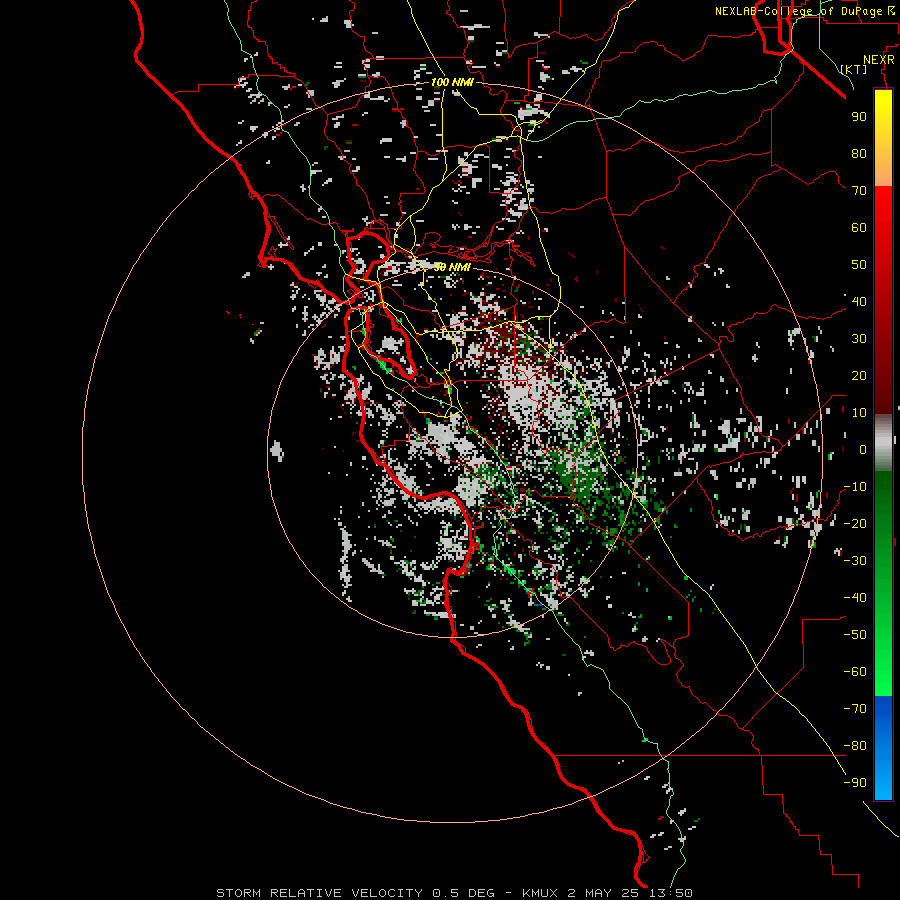
Task: Click the "-40" value on velocity scale
Action: click(x=855, y=598)
